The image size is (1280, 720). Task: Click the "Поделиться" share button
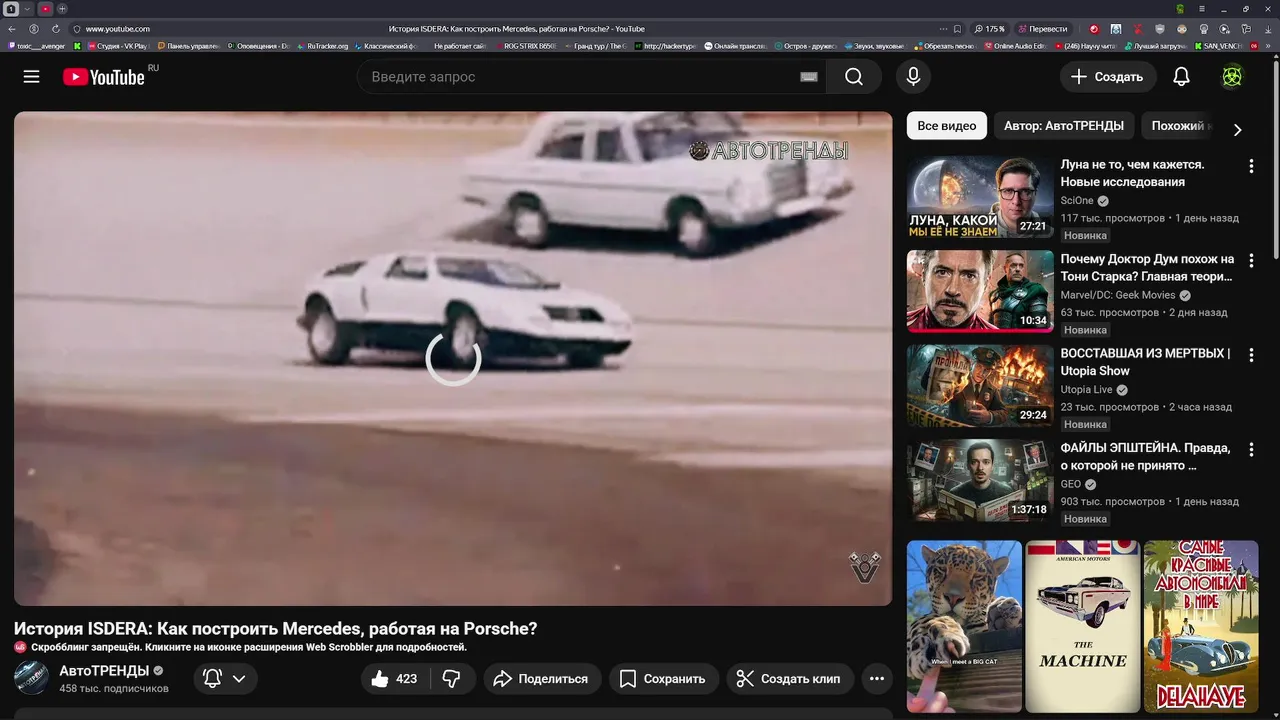click(x=542, y=679)
